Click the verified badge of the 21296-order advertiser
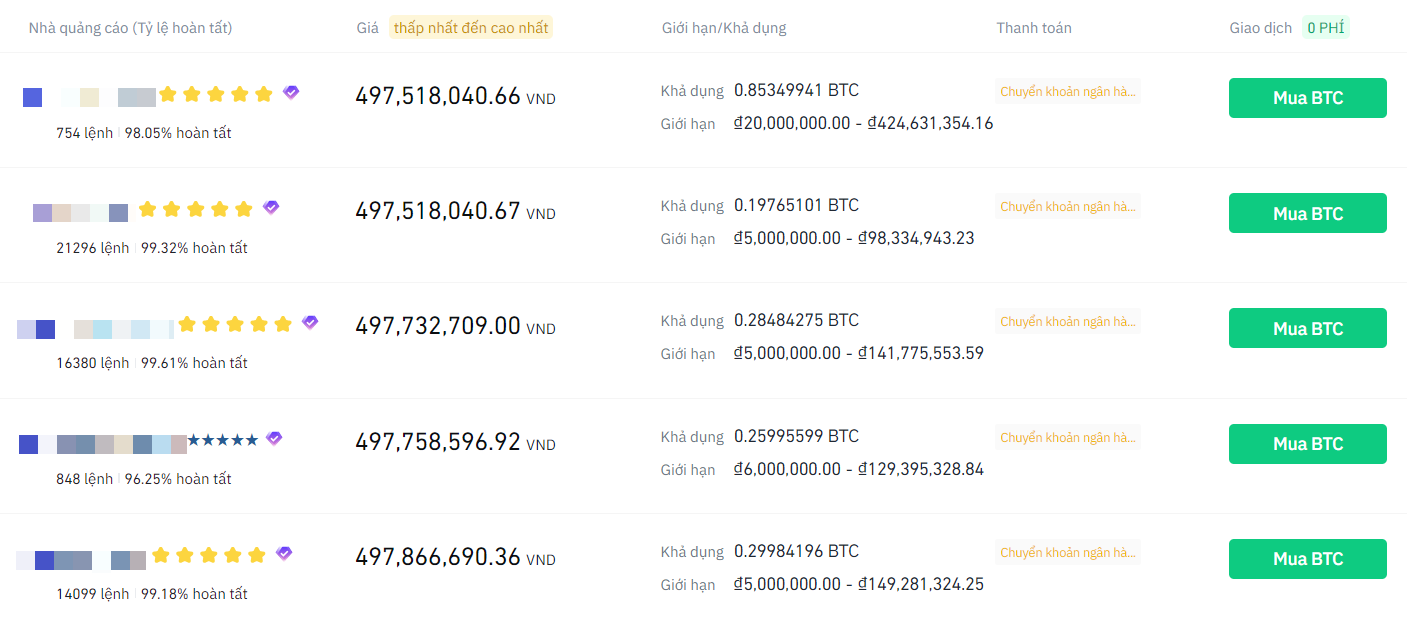 coord(271,208)
